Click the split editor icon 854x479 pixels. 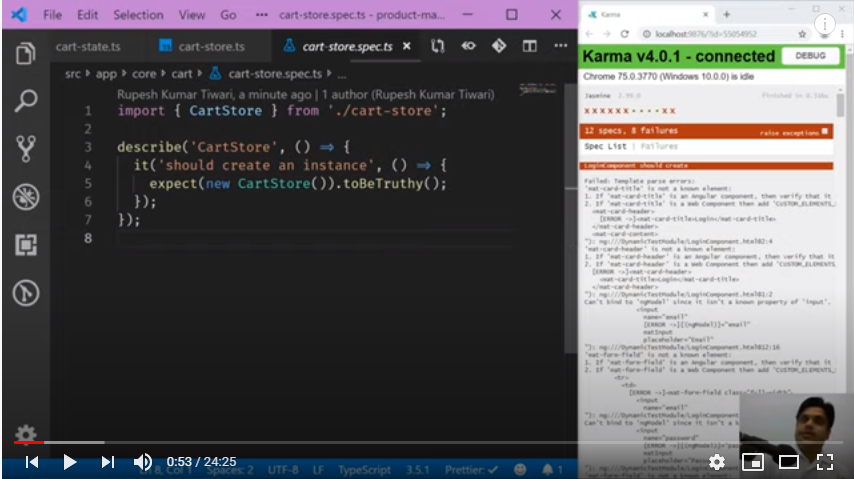pyautogui.click(x=530, y=46)
